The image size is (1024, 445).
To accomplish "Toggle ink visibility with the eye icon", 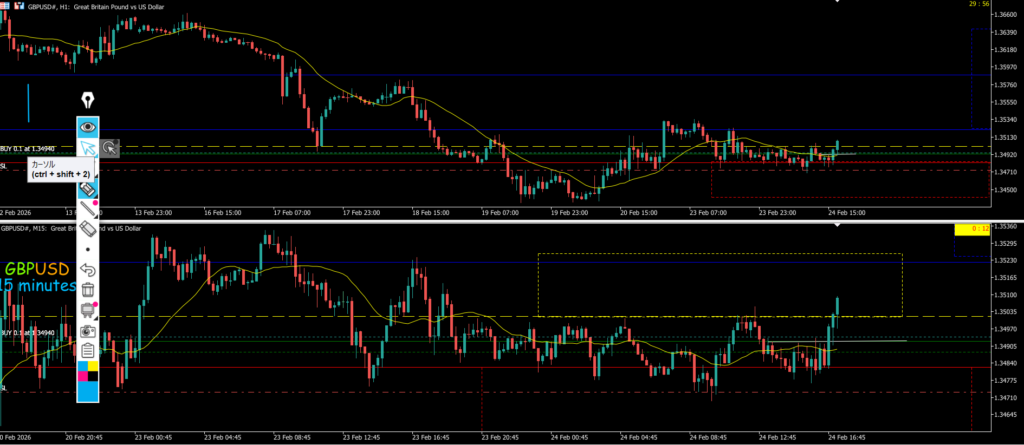I will (88, 127).
